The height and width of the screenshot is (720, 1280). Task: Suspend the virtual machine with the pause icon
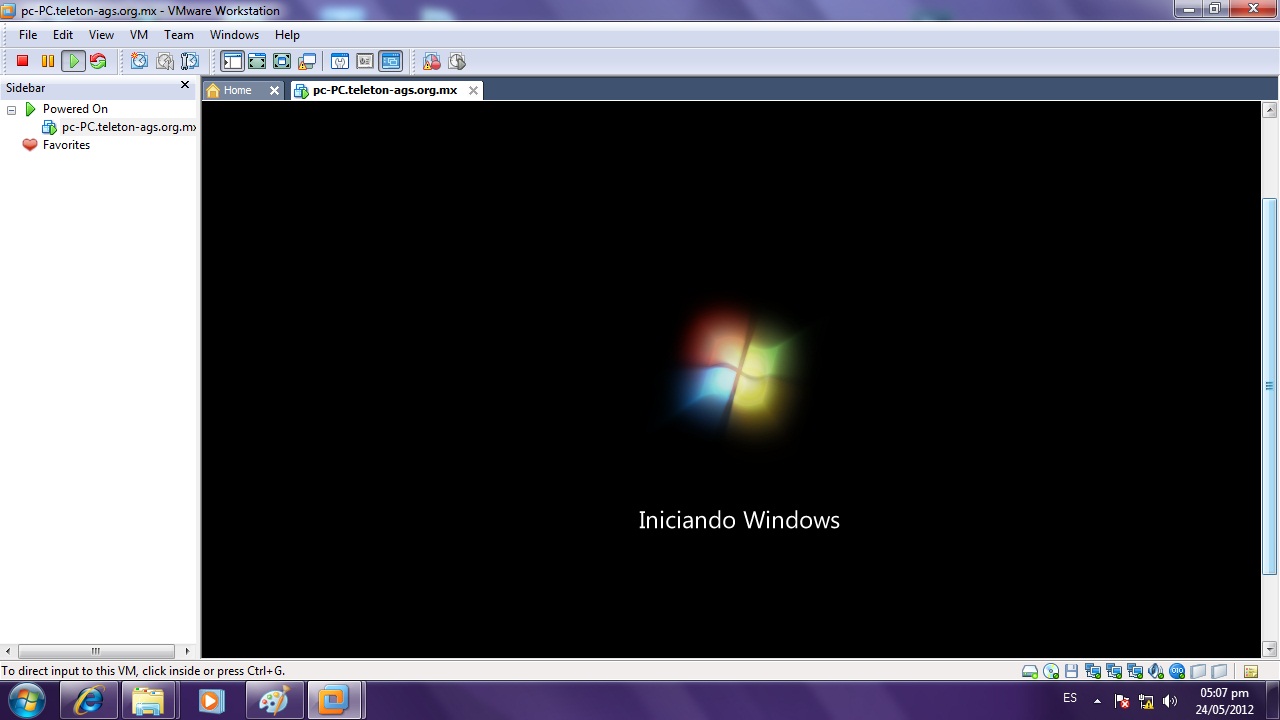(48, 61)
